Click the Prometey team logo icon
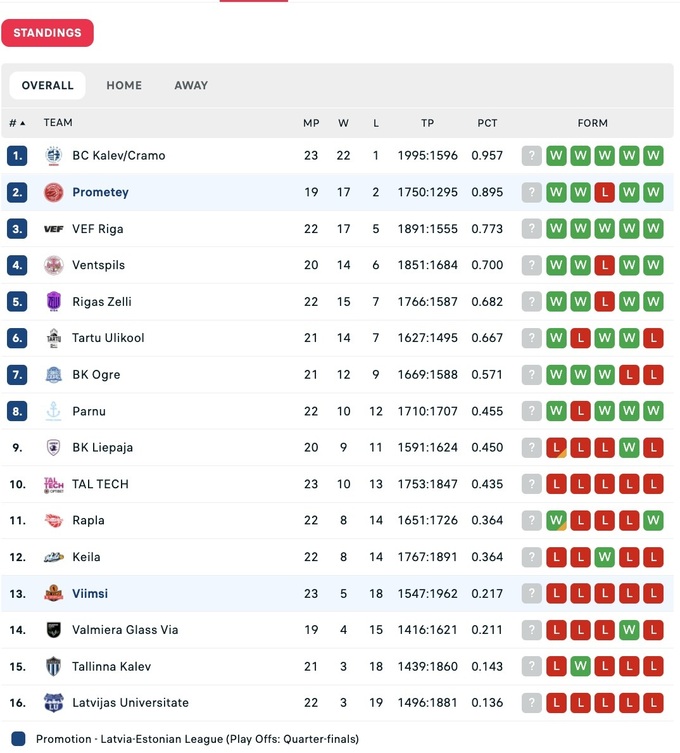680x753 pixels. click(53, 192)
